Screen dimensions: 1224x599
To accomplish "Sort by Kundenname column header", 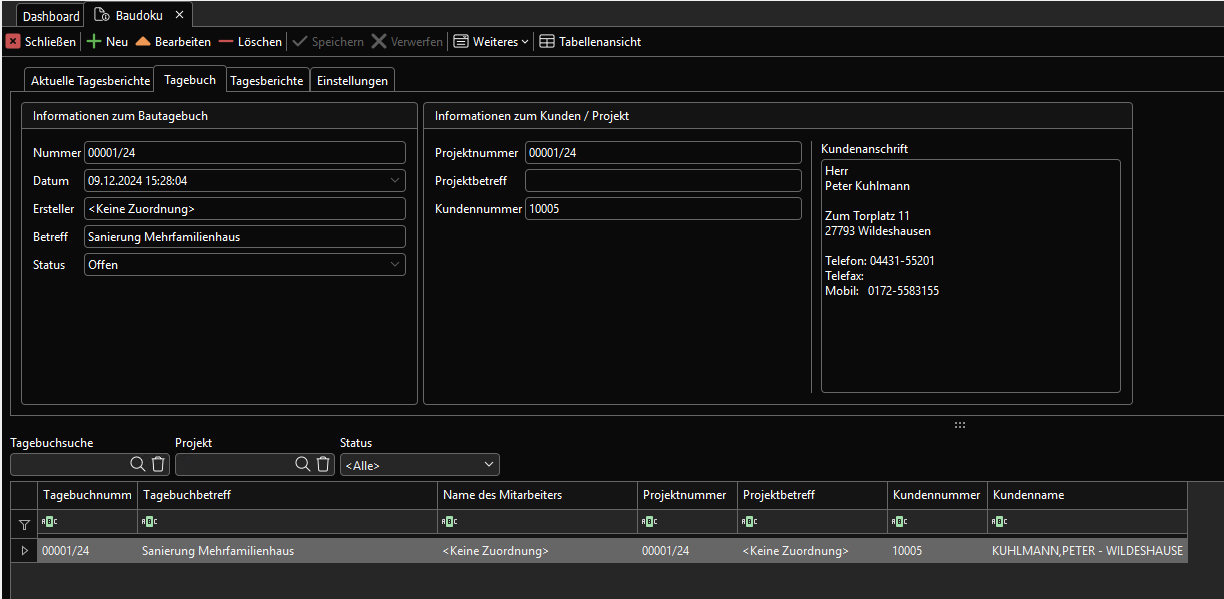I will (x=1087, y=495).
